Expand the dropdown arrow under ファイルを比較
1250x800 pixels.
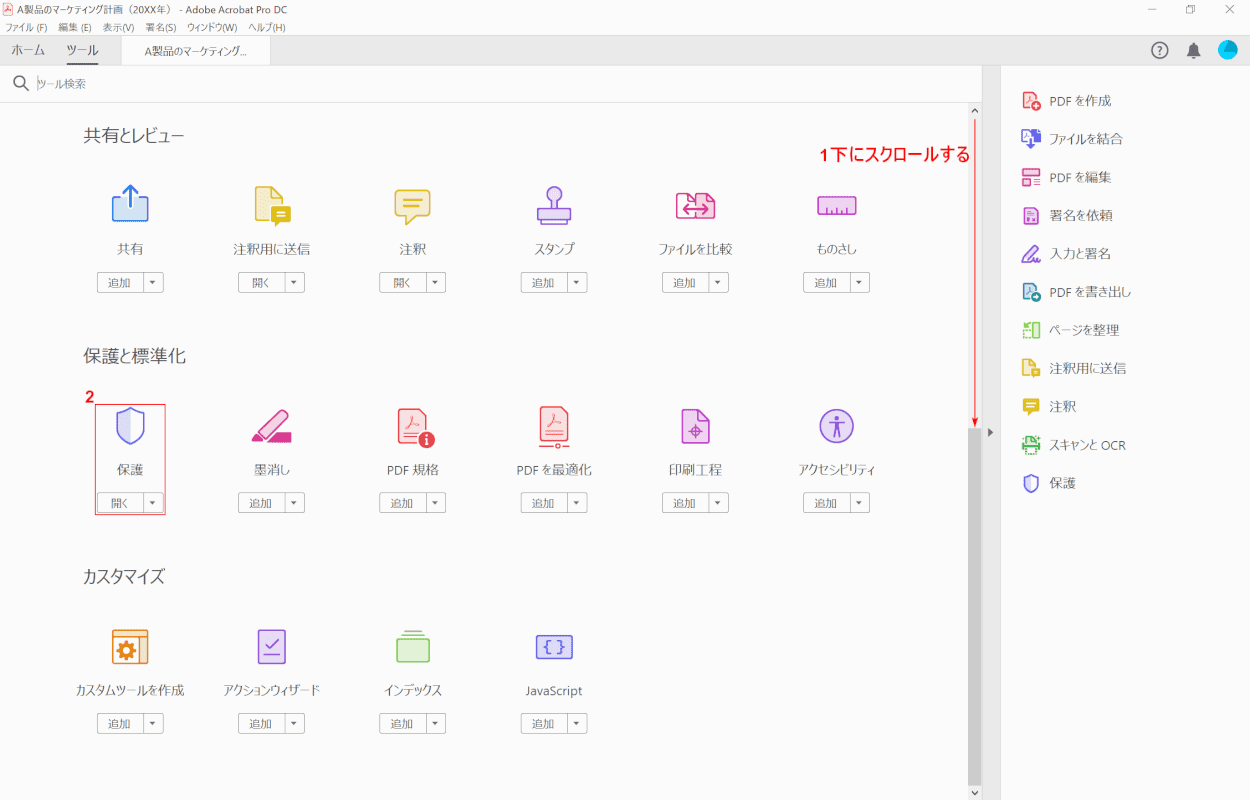click(x=718, y=283)
